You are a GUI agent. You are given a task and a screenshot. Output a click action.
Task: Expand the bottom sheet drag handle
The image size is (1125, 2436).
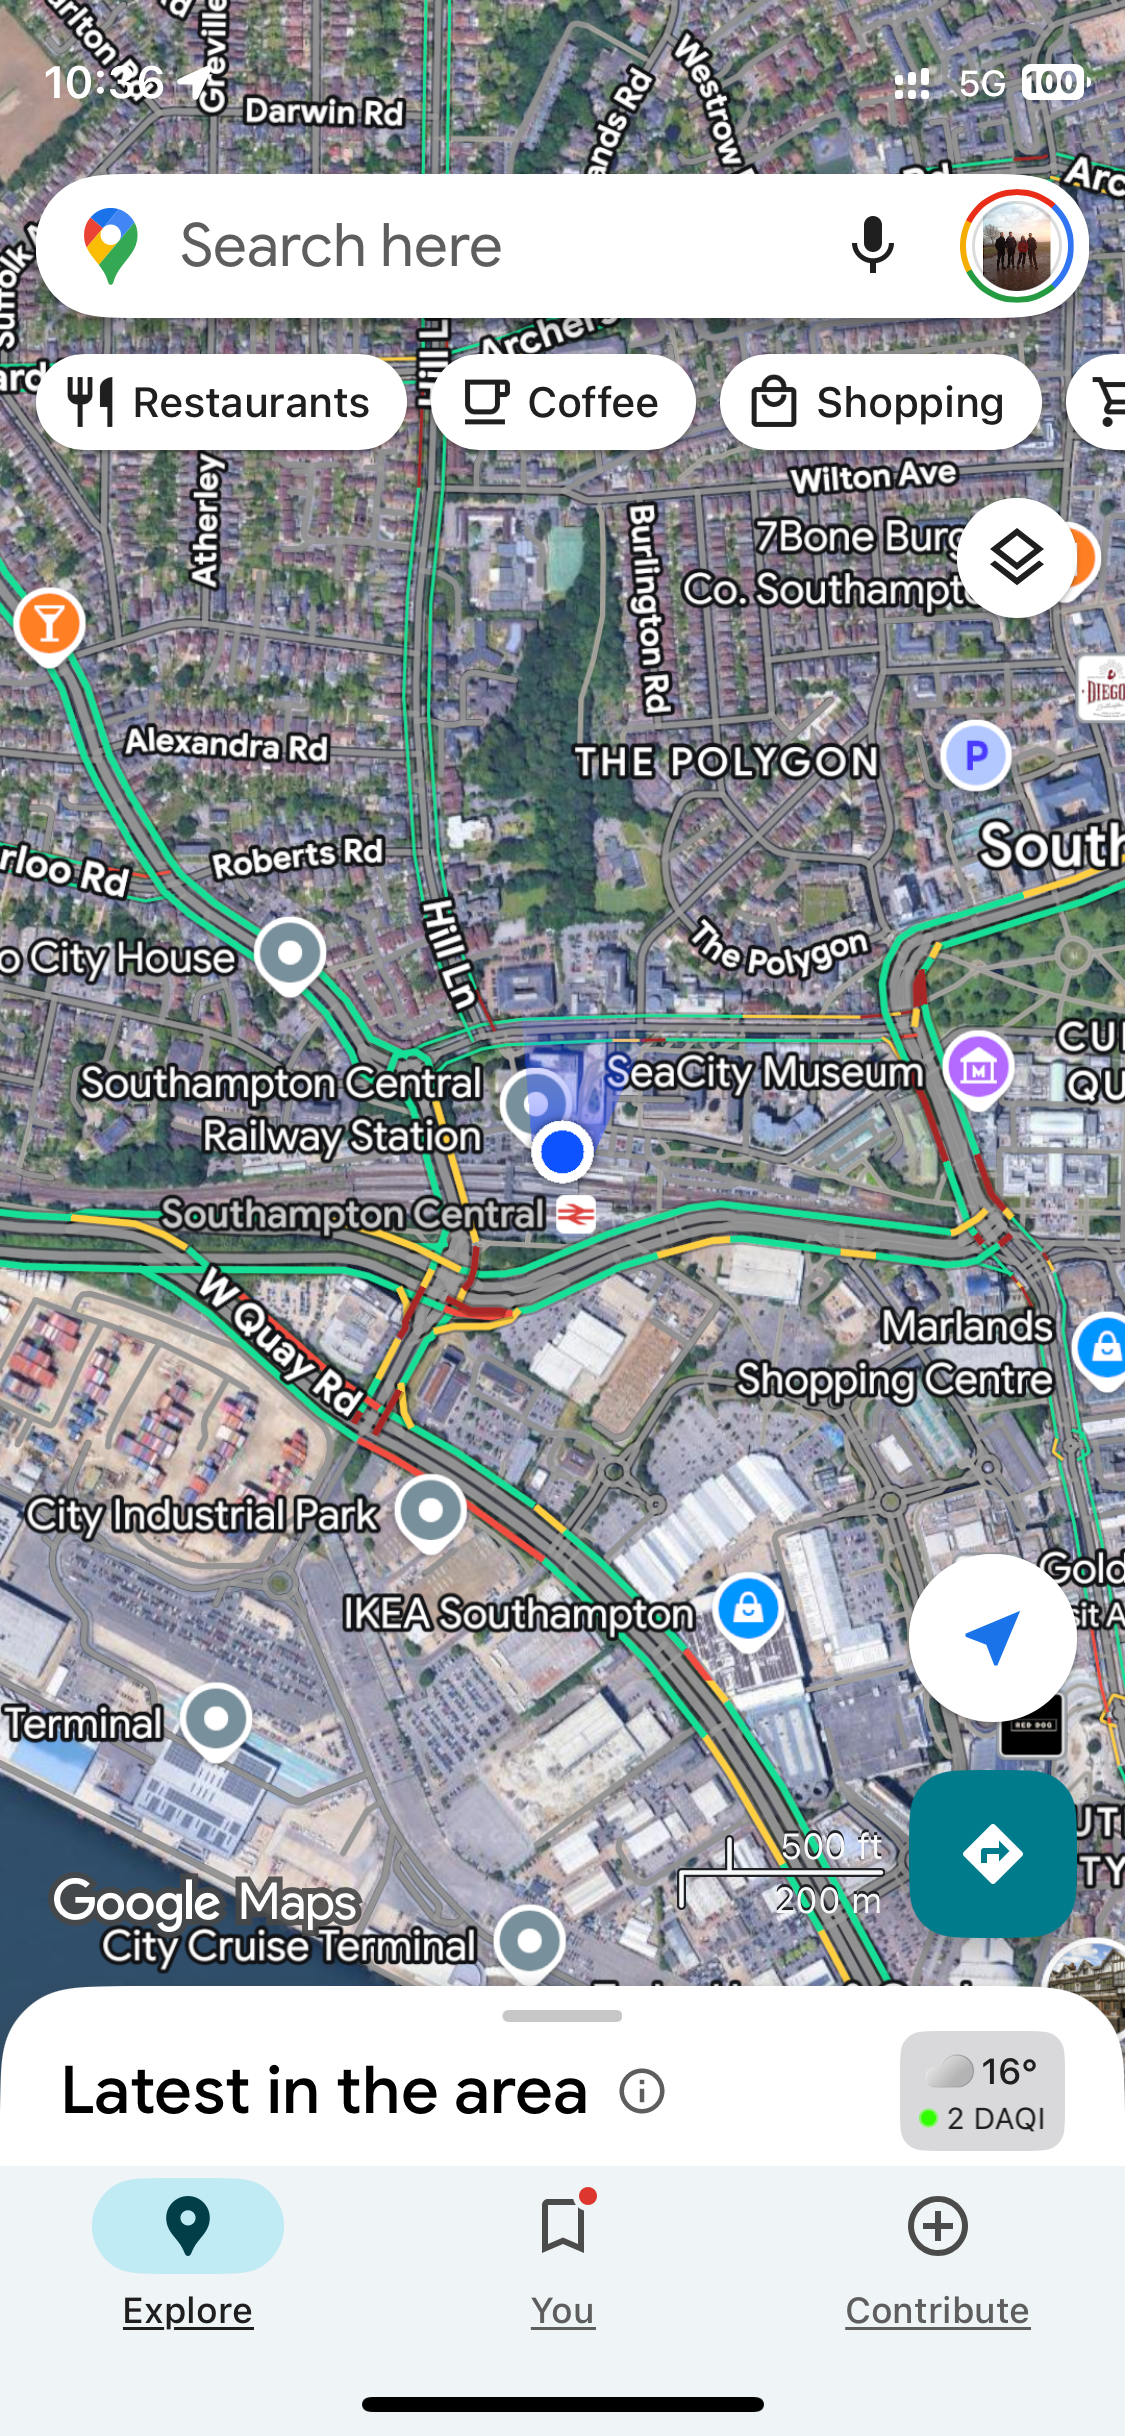(562, 2016)
